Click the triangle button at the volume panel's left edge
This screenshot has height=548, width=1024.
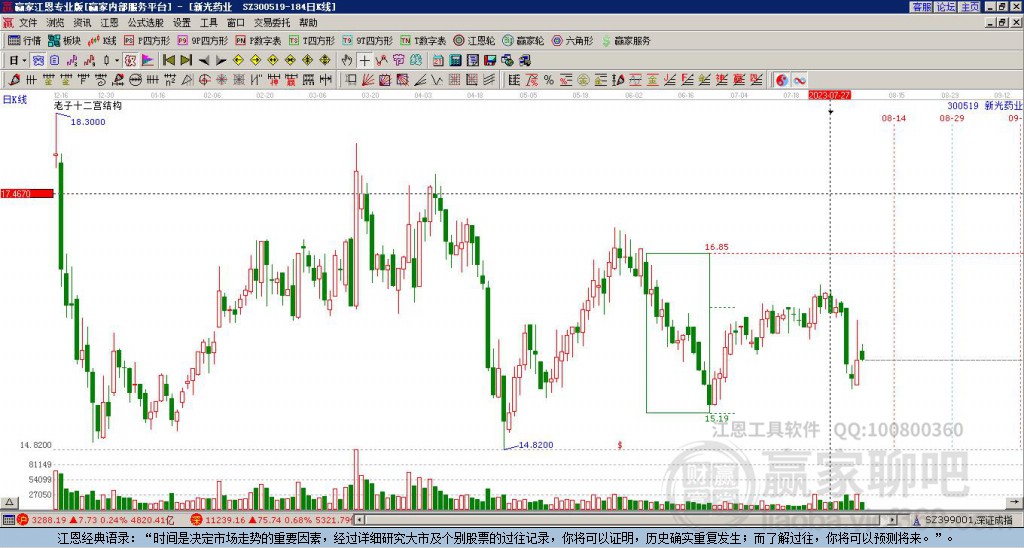tap(8, 503)
